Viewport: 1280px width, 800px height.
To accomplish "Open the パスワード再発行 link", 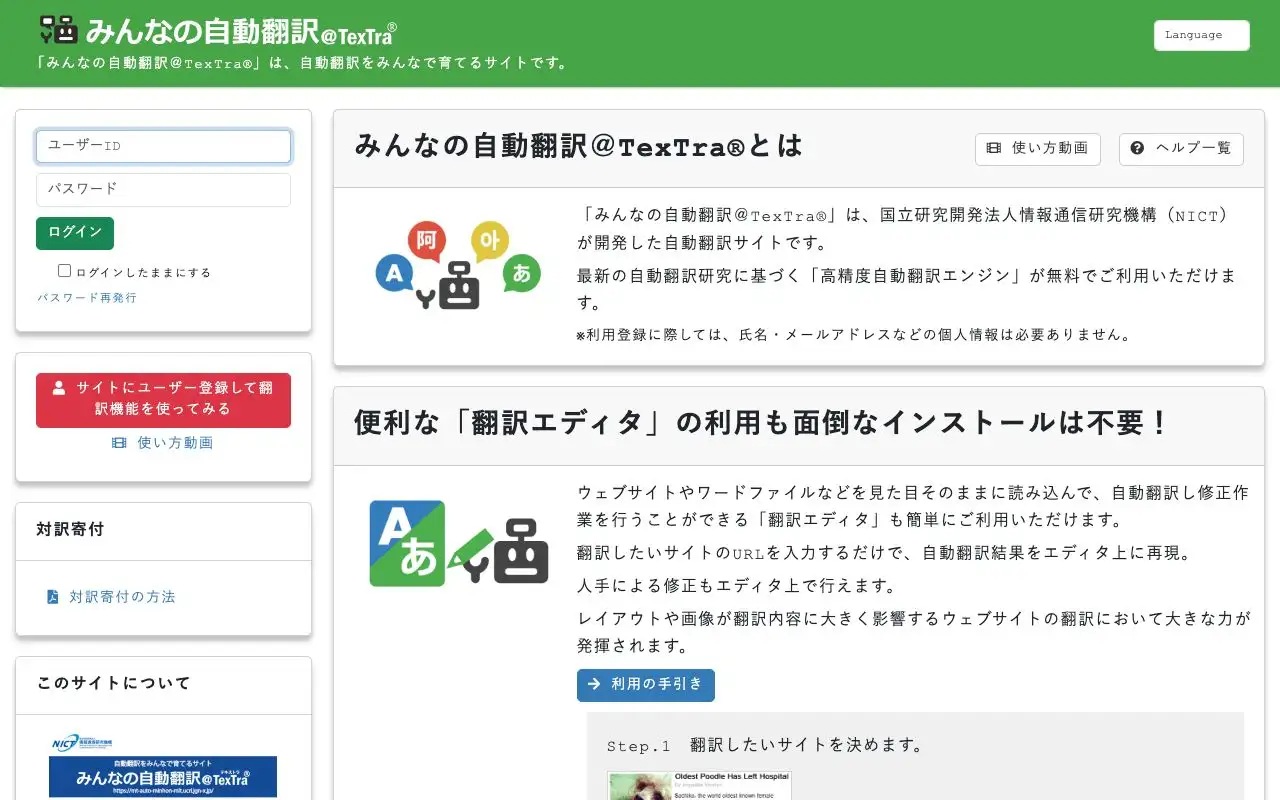I will tap(87, 298).
